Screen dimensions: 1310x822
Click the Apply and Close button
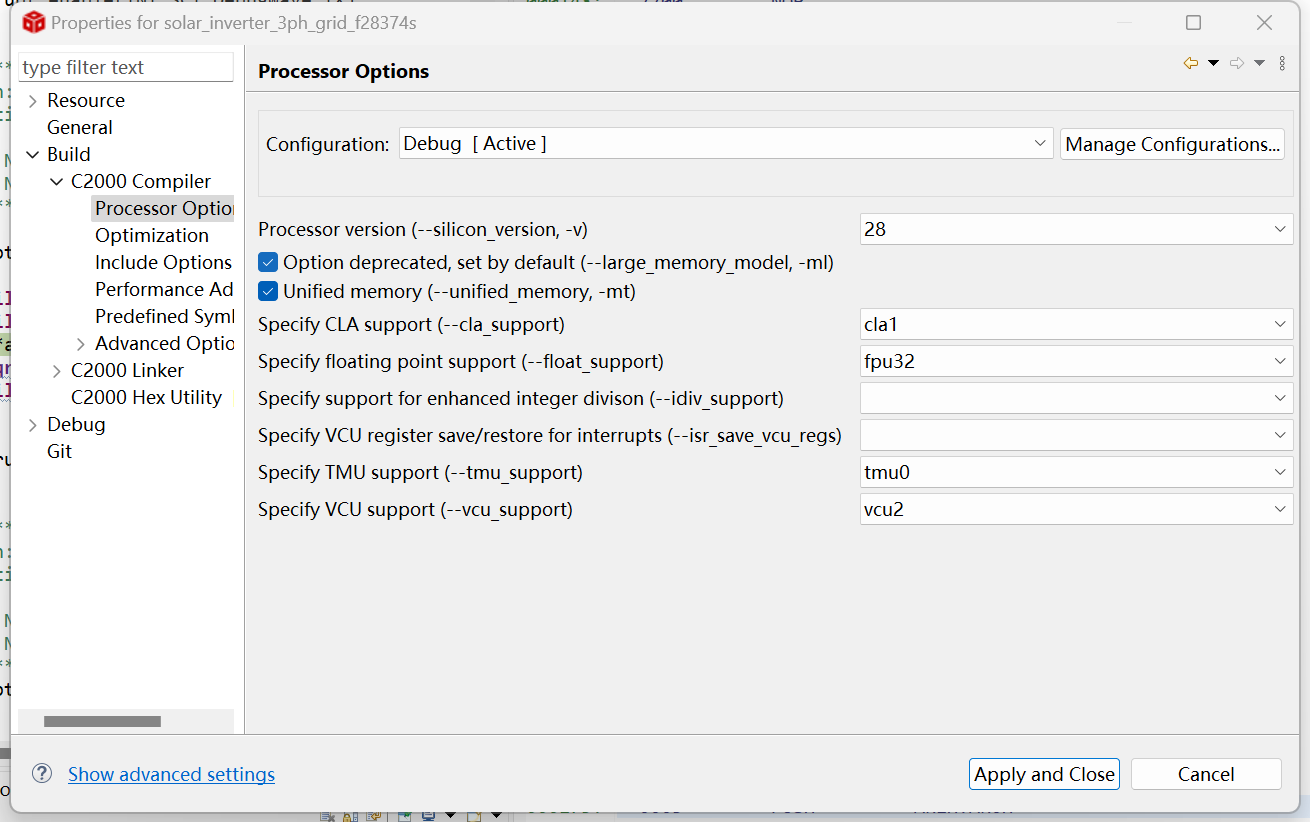pyautogui.click(x=1044, y=774)
